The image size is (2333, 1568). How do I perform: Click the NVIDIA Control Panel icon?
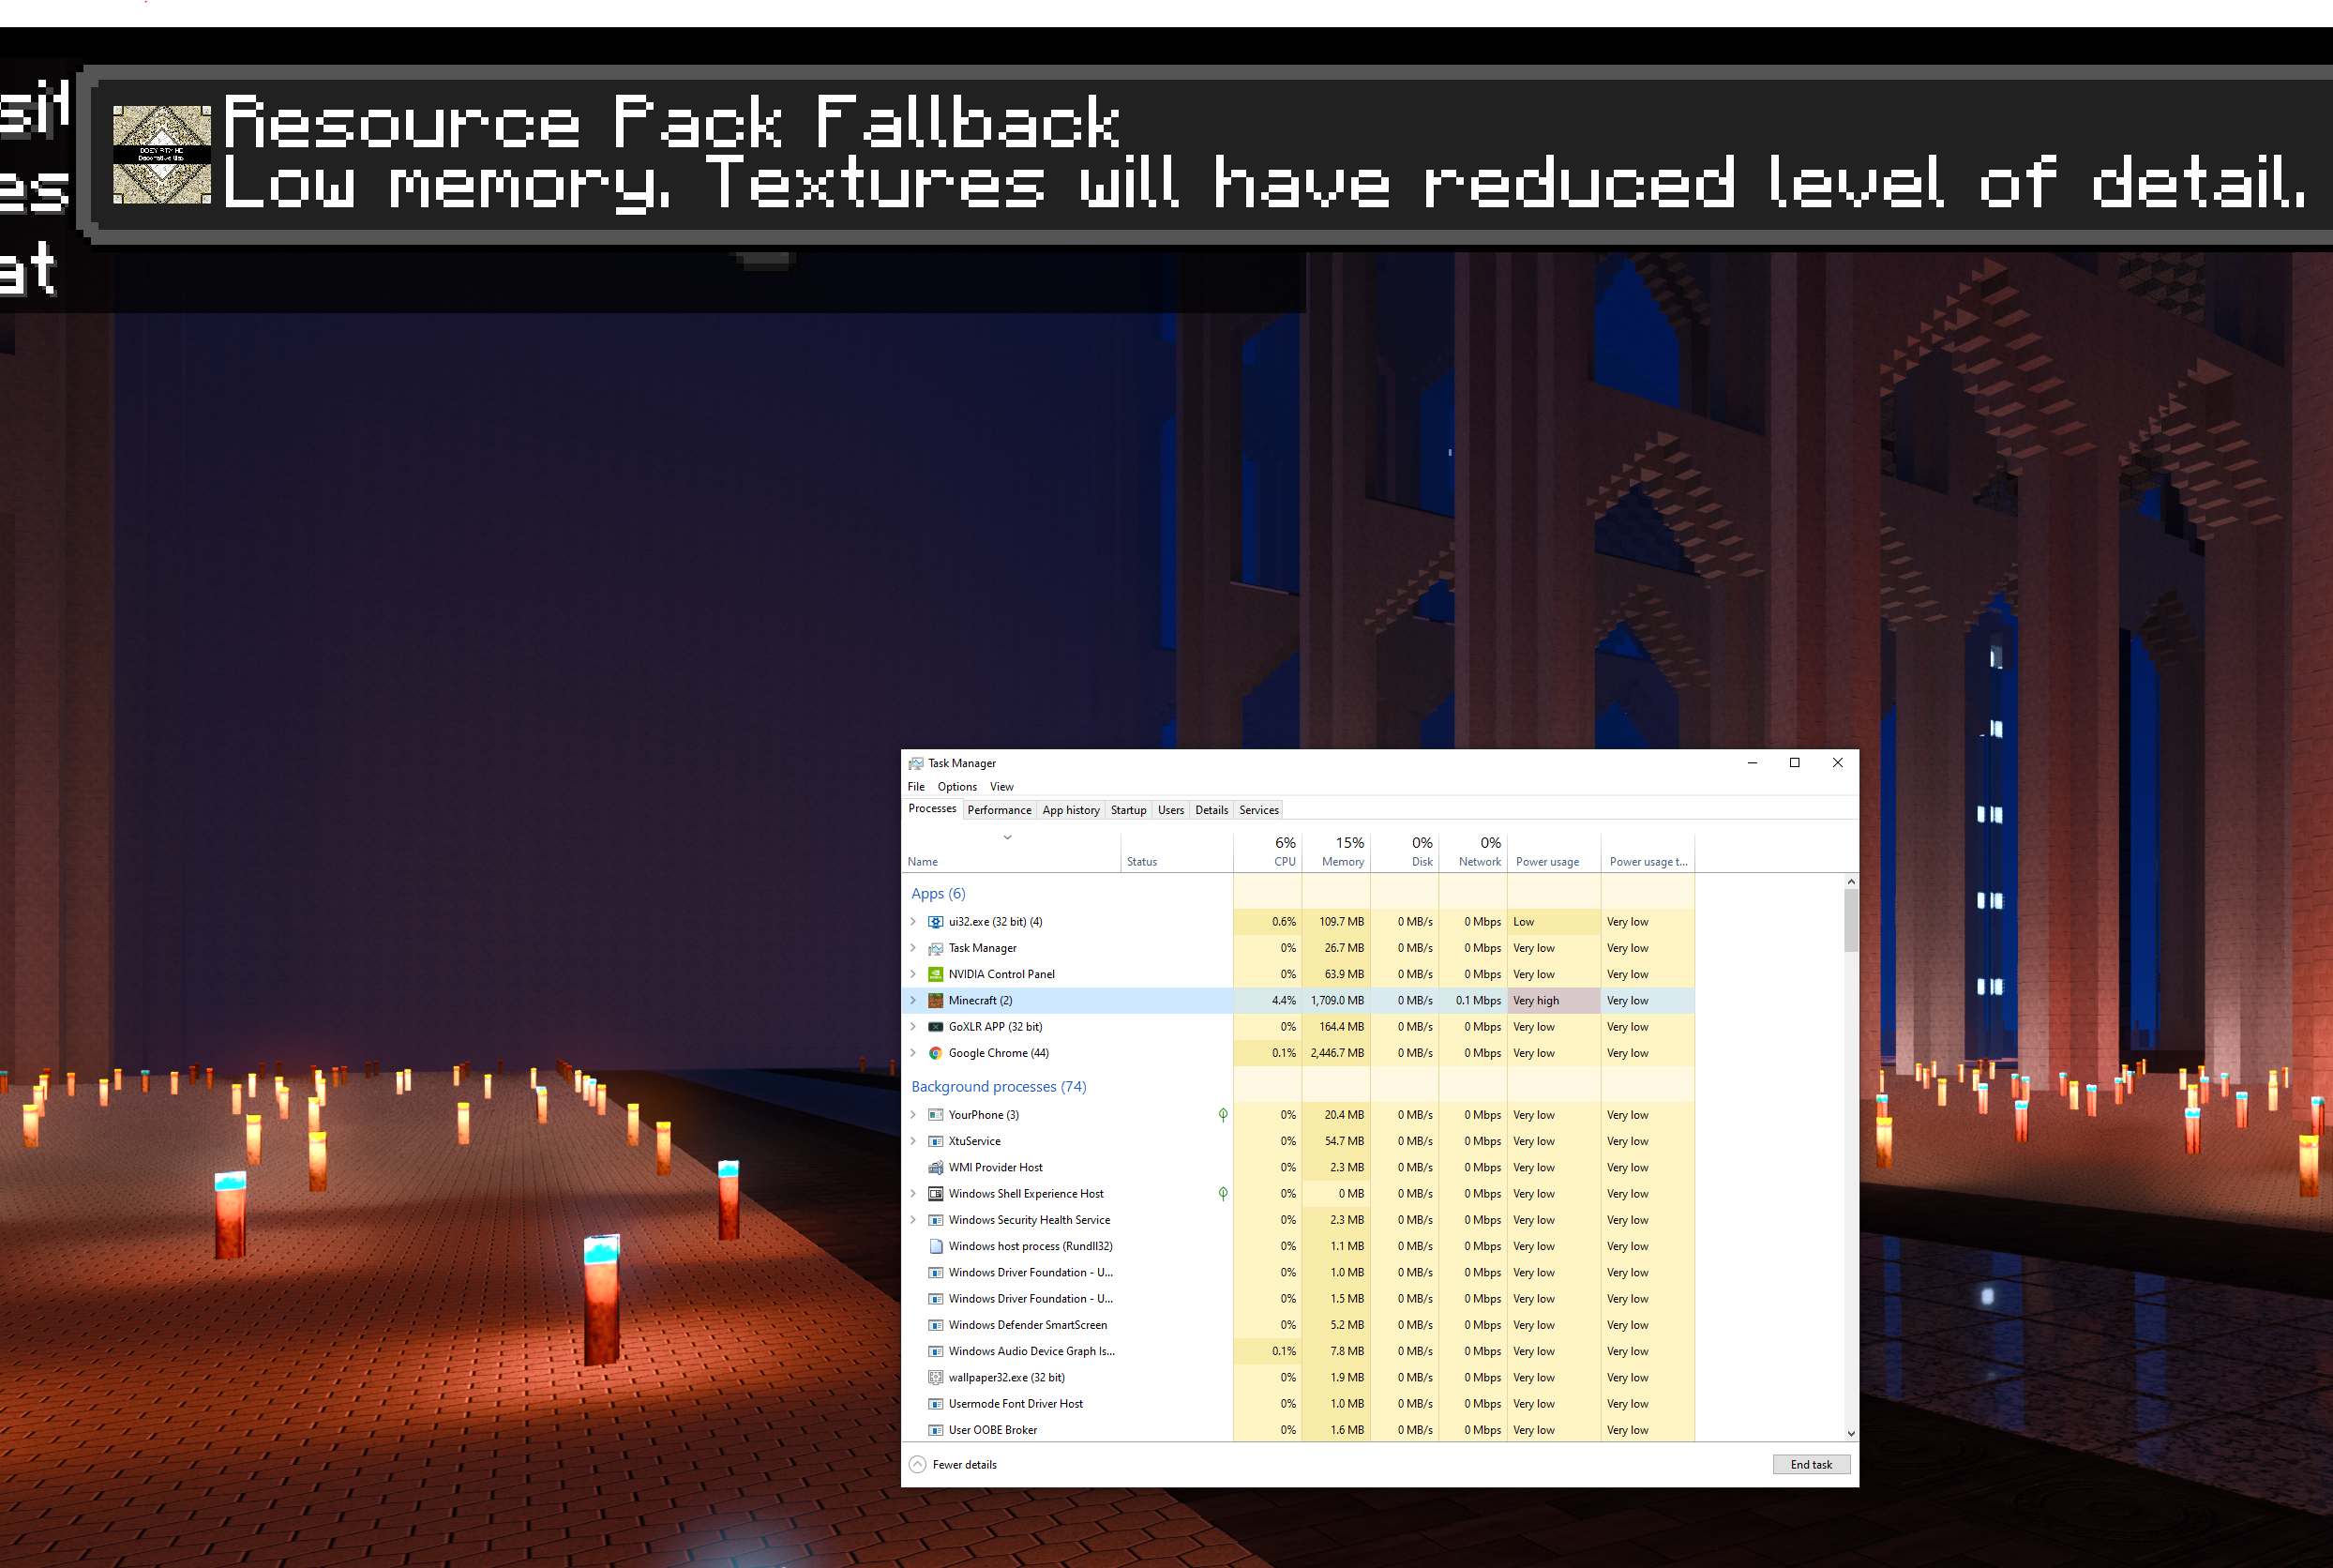pyautogui.click(x=935, y=974)
